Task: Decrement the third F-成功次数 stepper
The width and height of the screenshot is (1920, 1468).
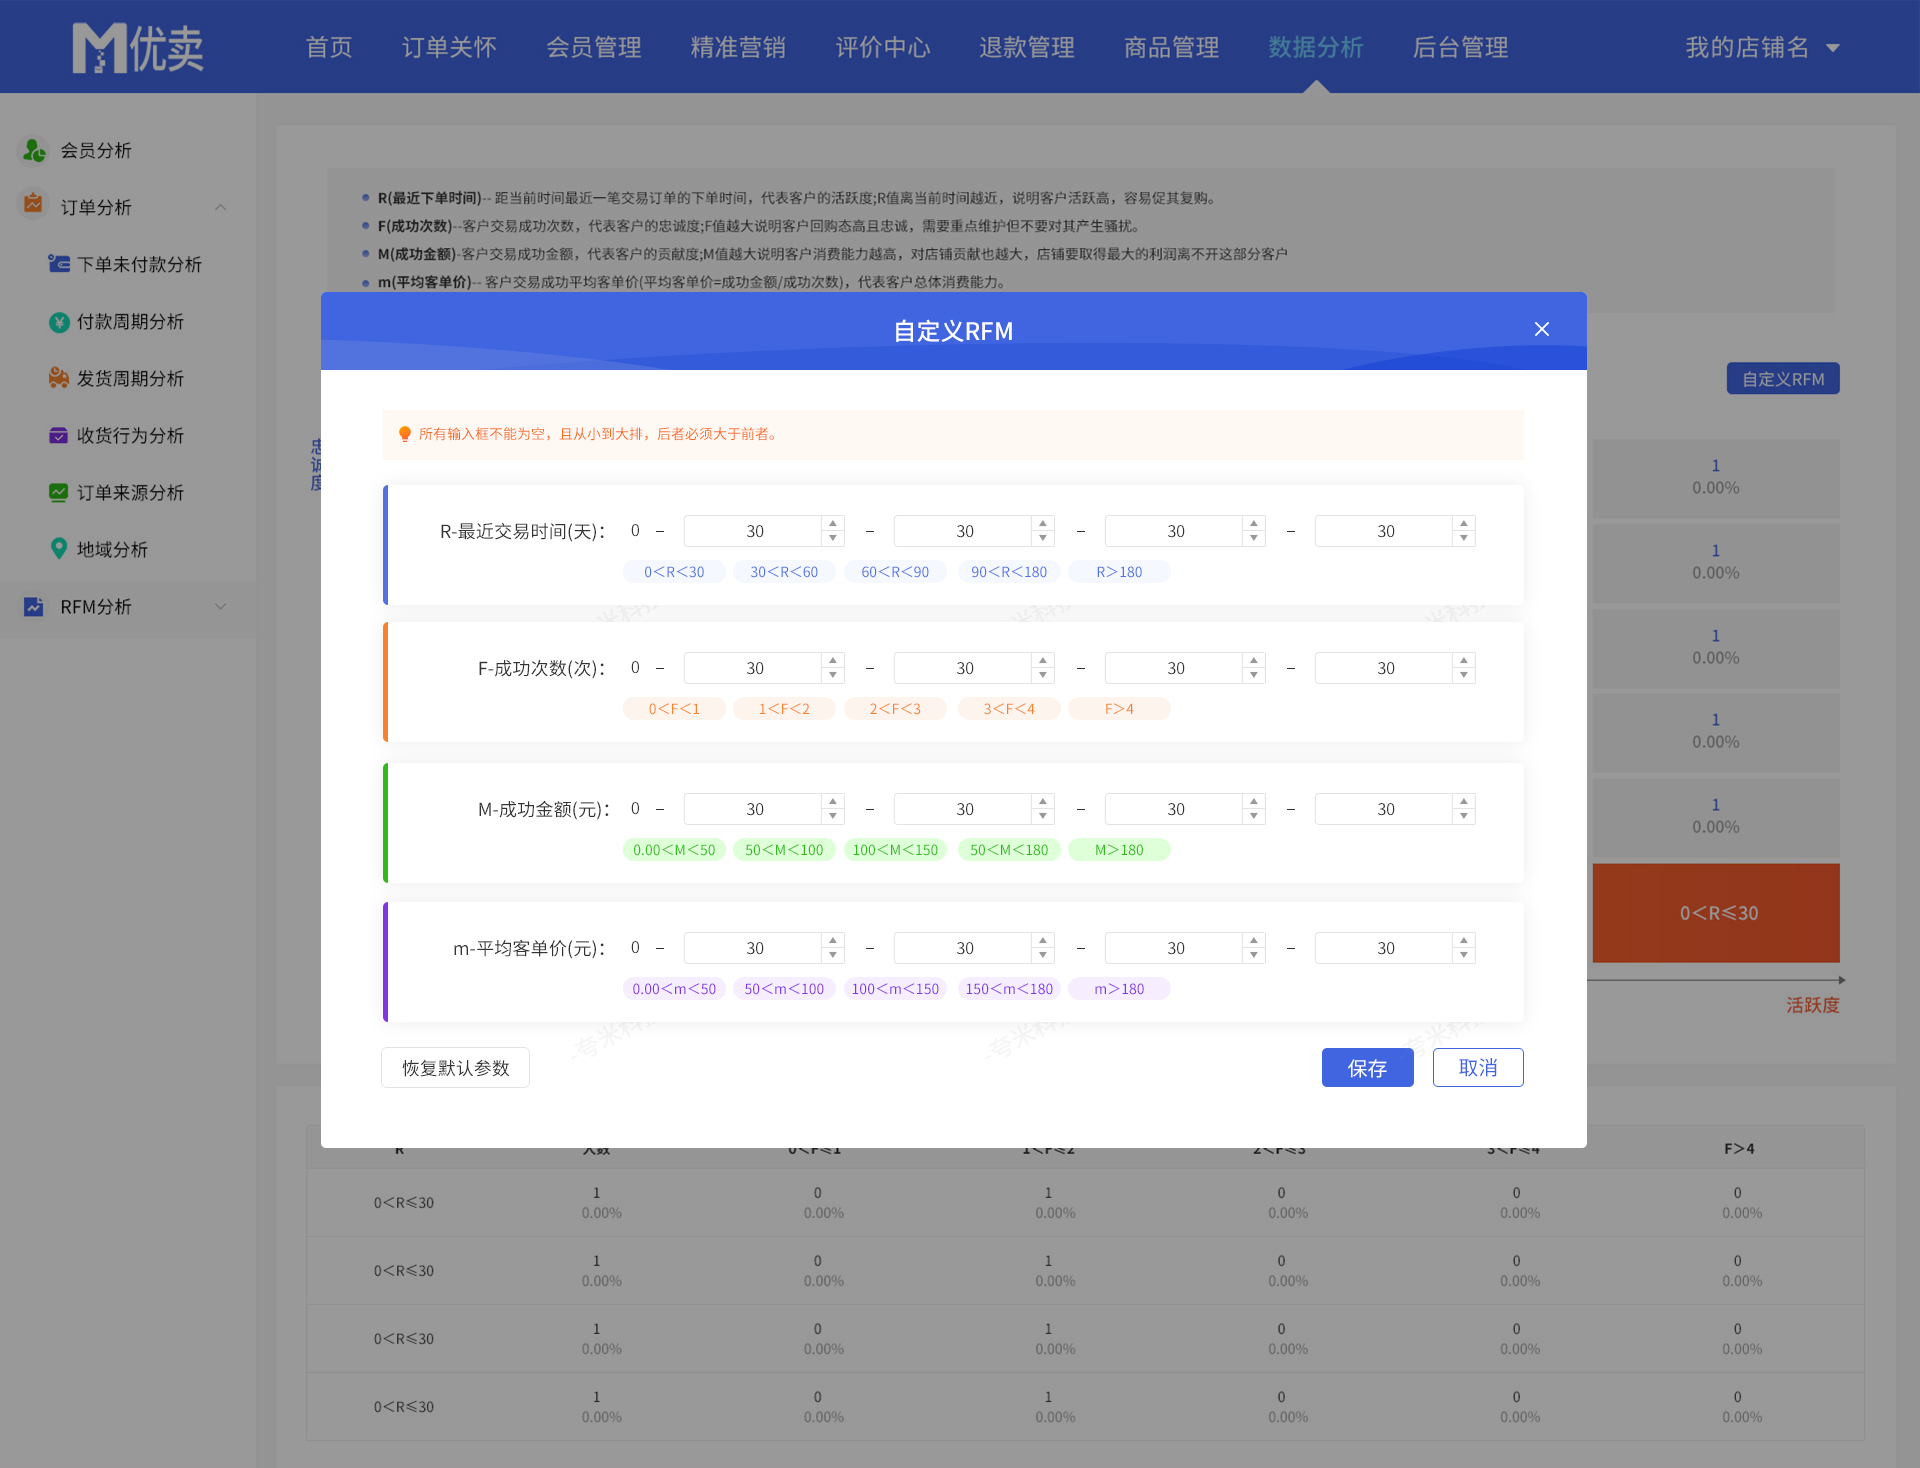Action: coord(1254,675)
